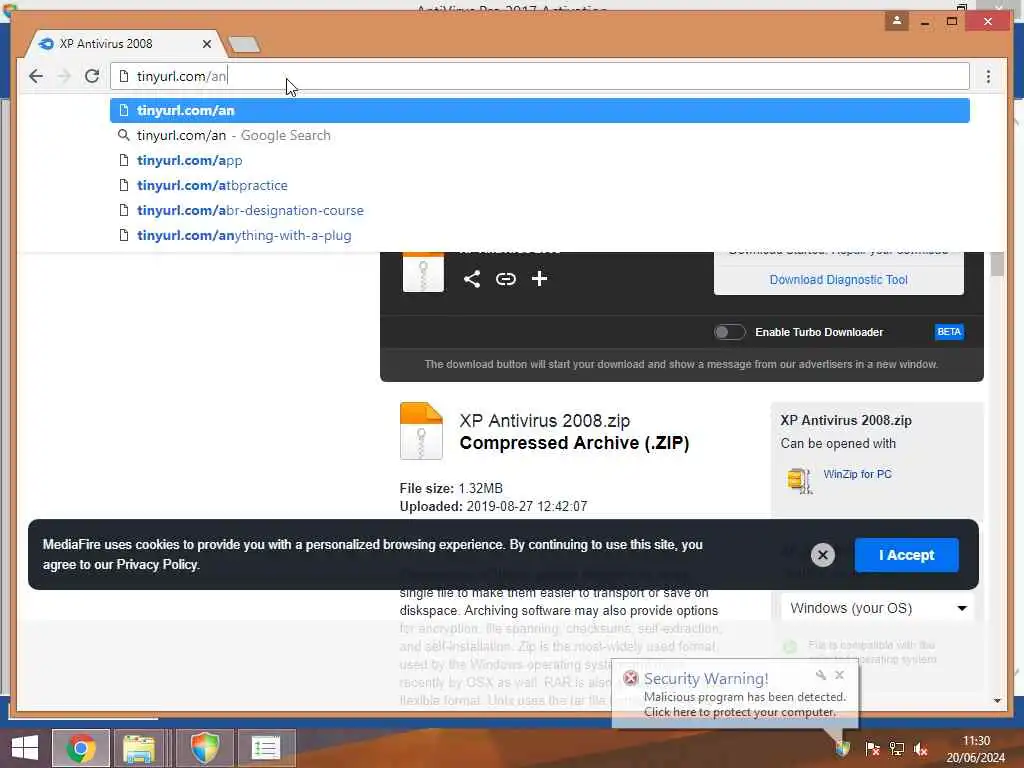Click the orange ZIP archive file icon

click(421, 431)
